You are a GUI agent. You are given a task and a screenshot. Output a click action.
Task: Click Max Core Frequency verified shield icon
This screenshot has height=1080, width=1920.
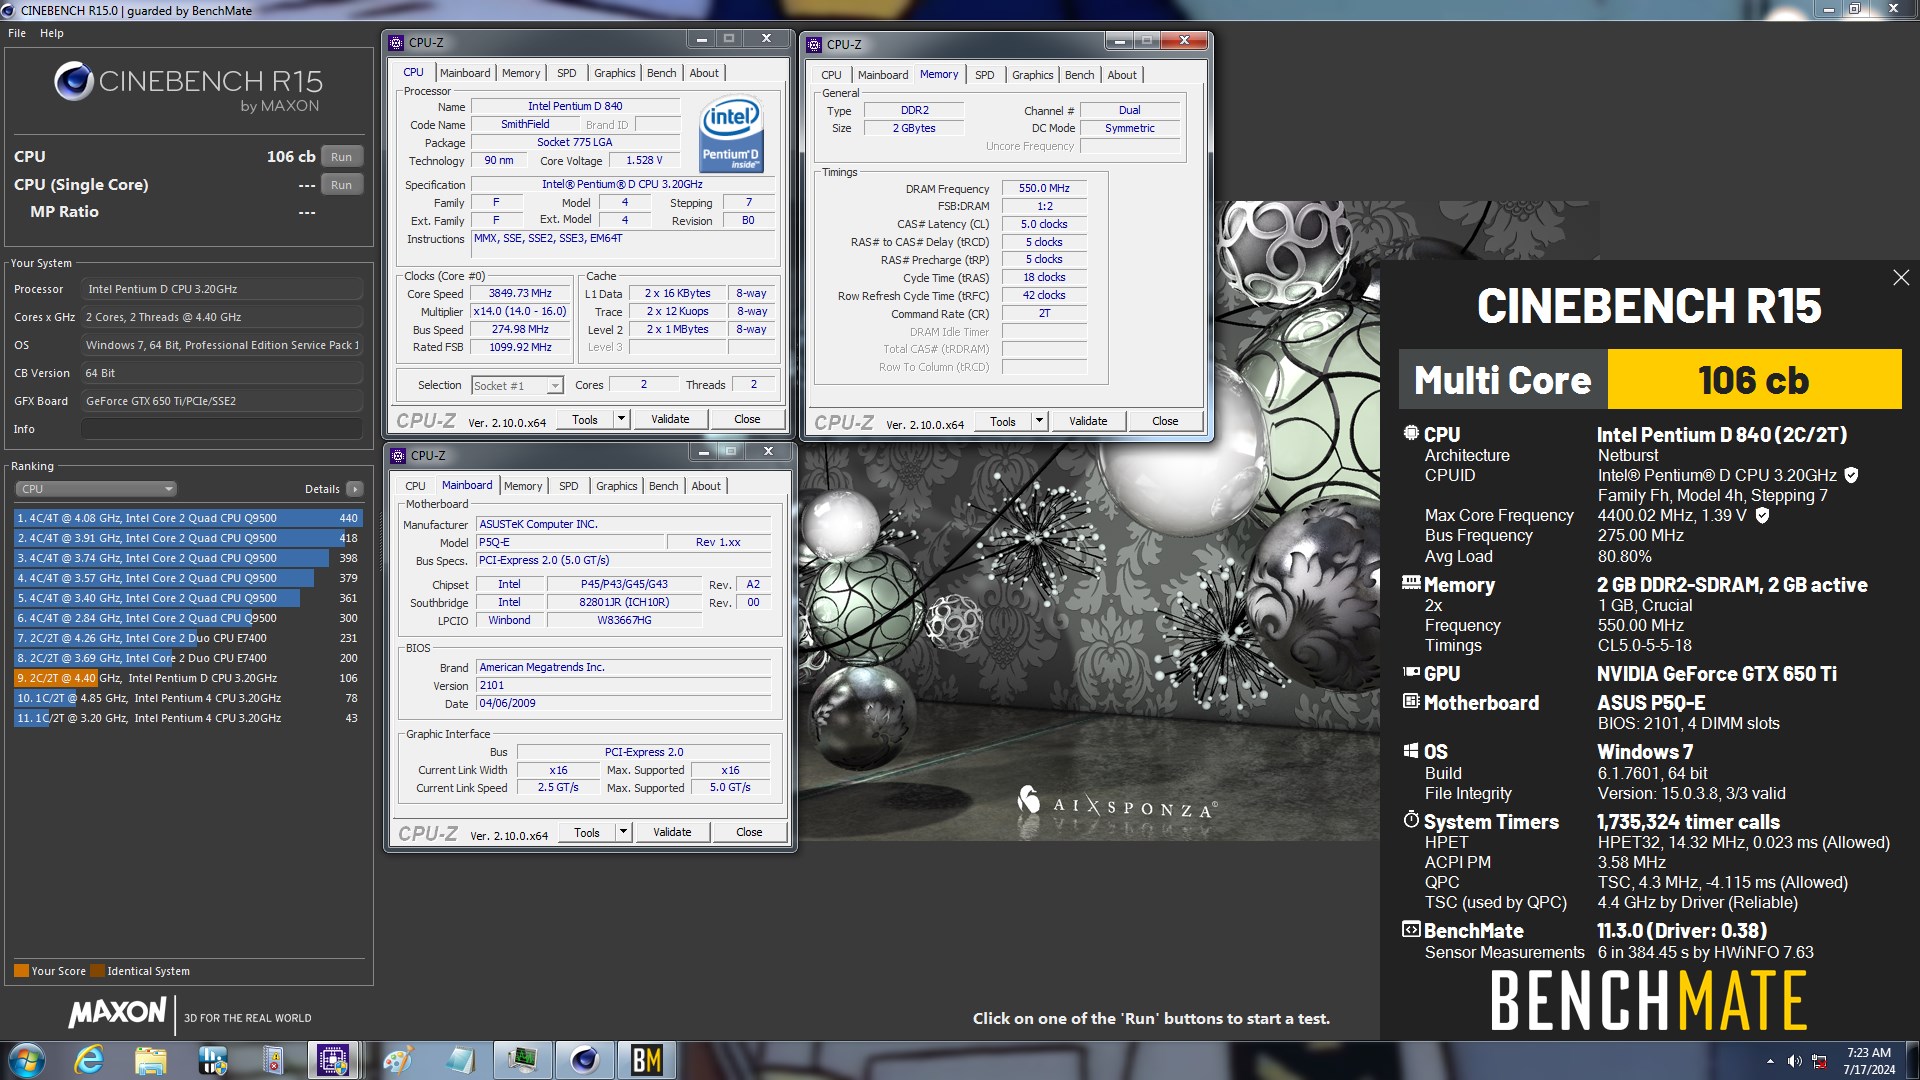(1762, 515)
